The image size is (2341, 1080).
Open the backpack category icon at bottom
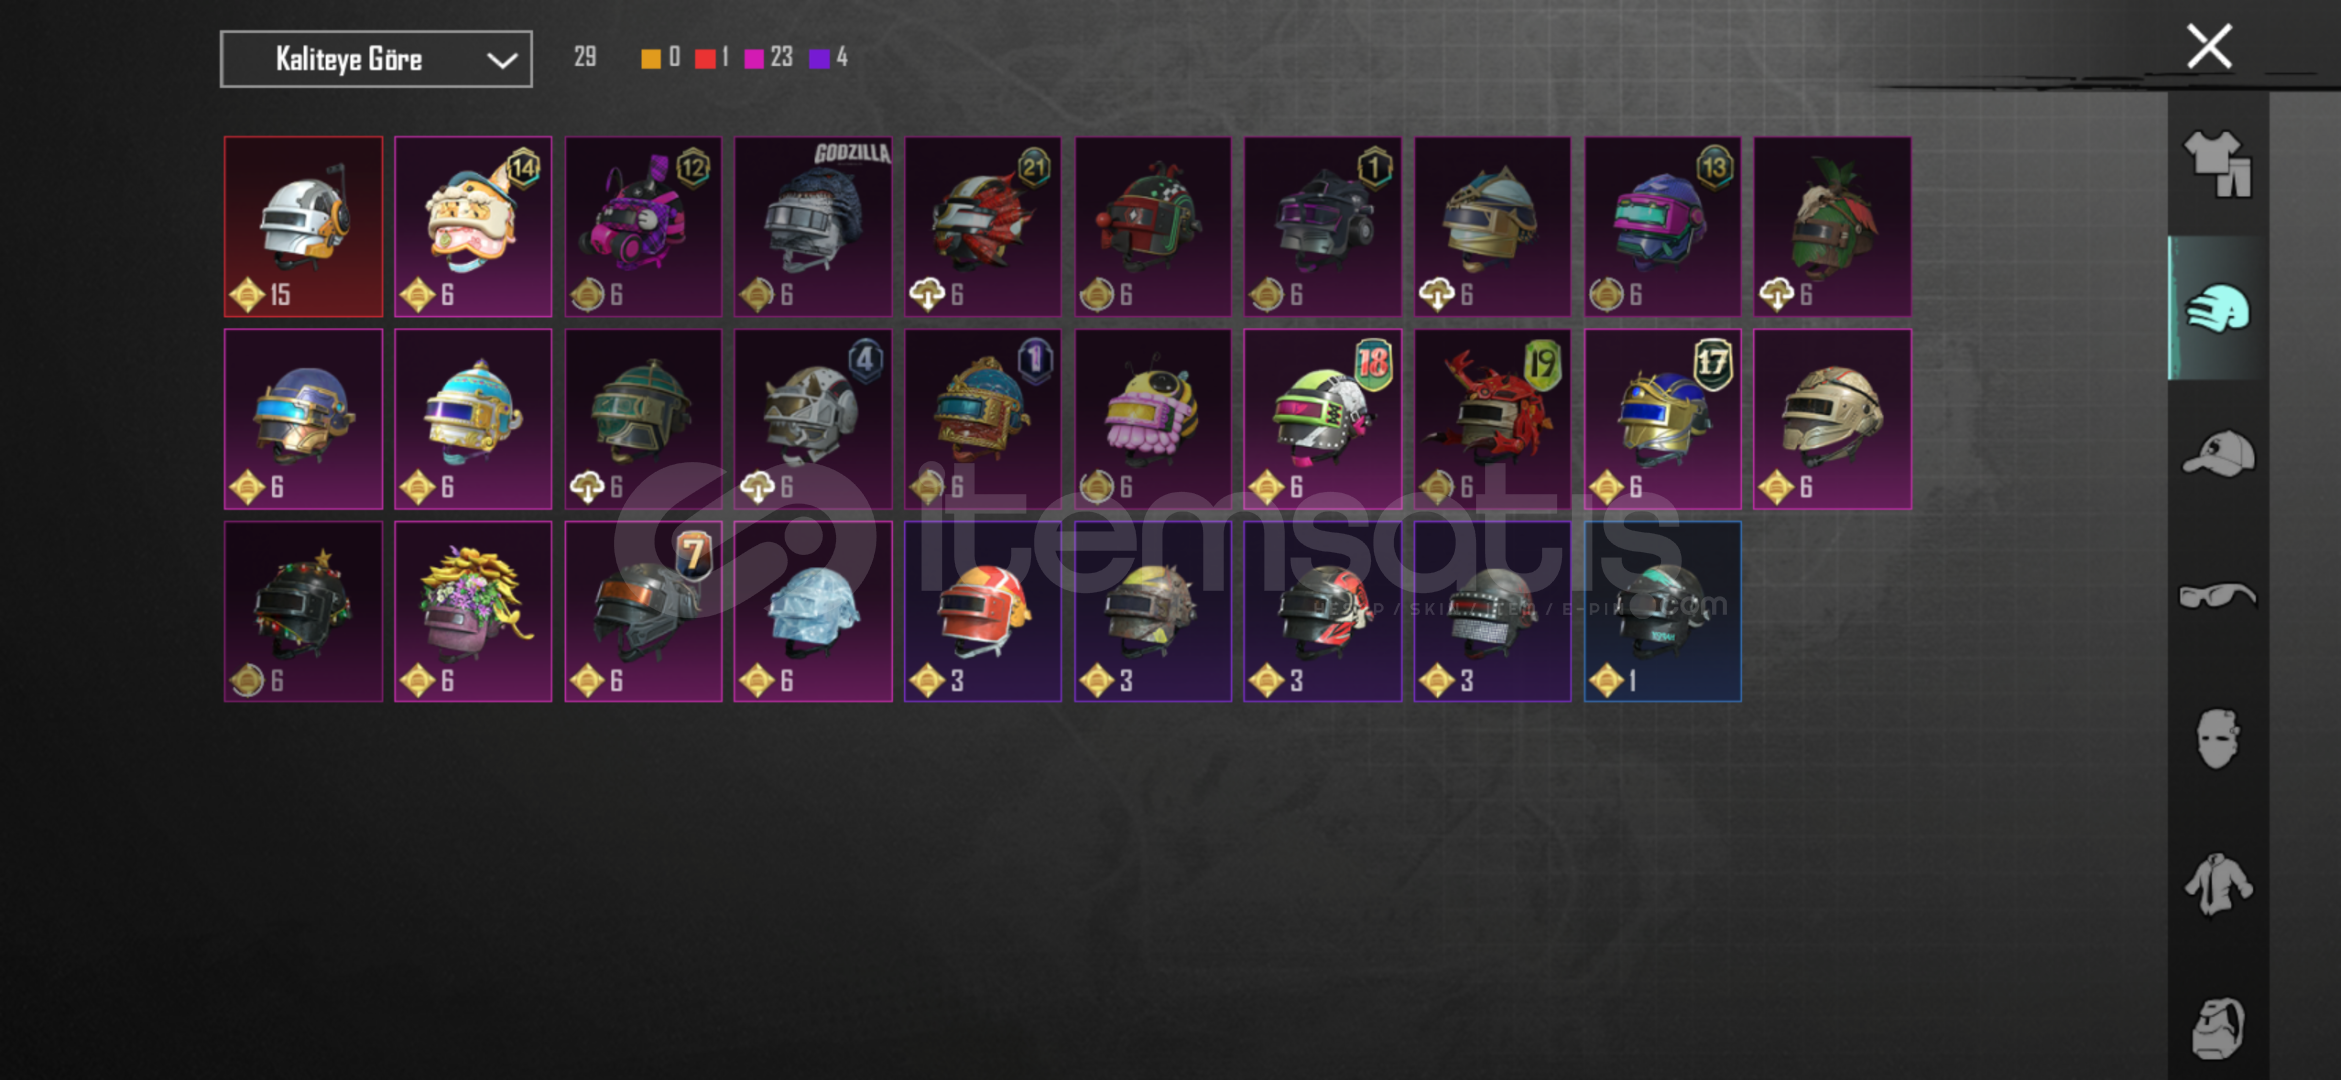click(2217, 1028)
